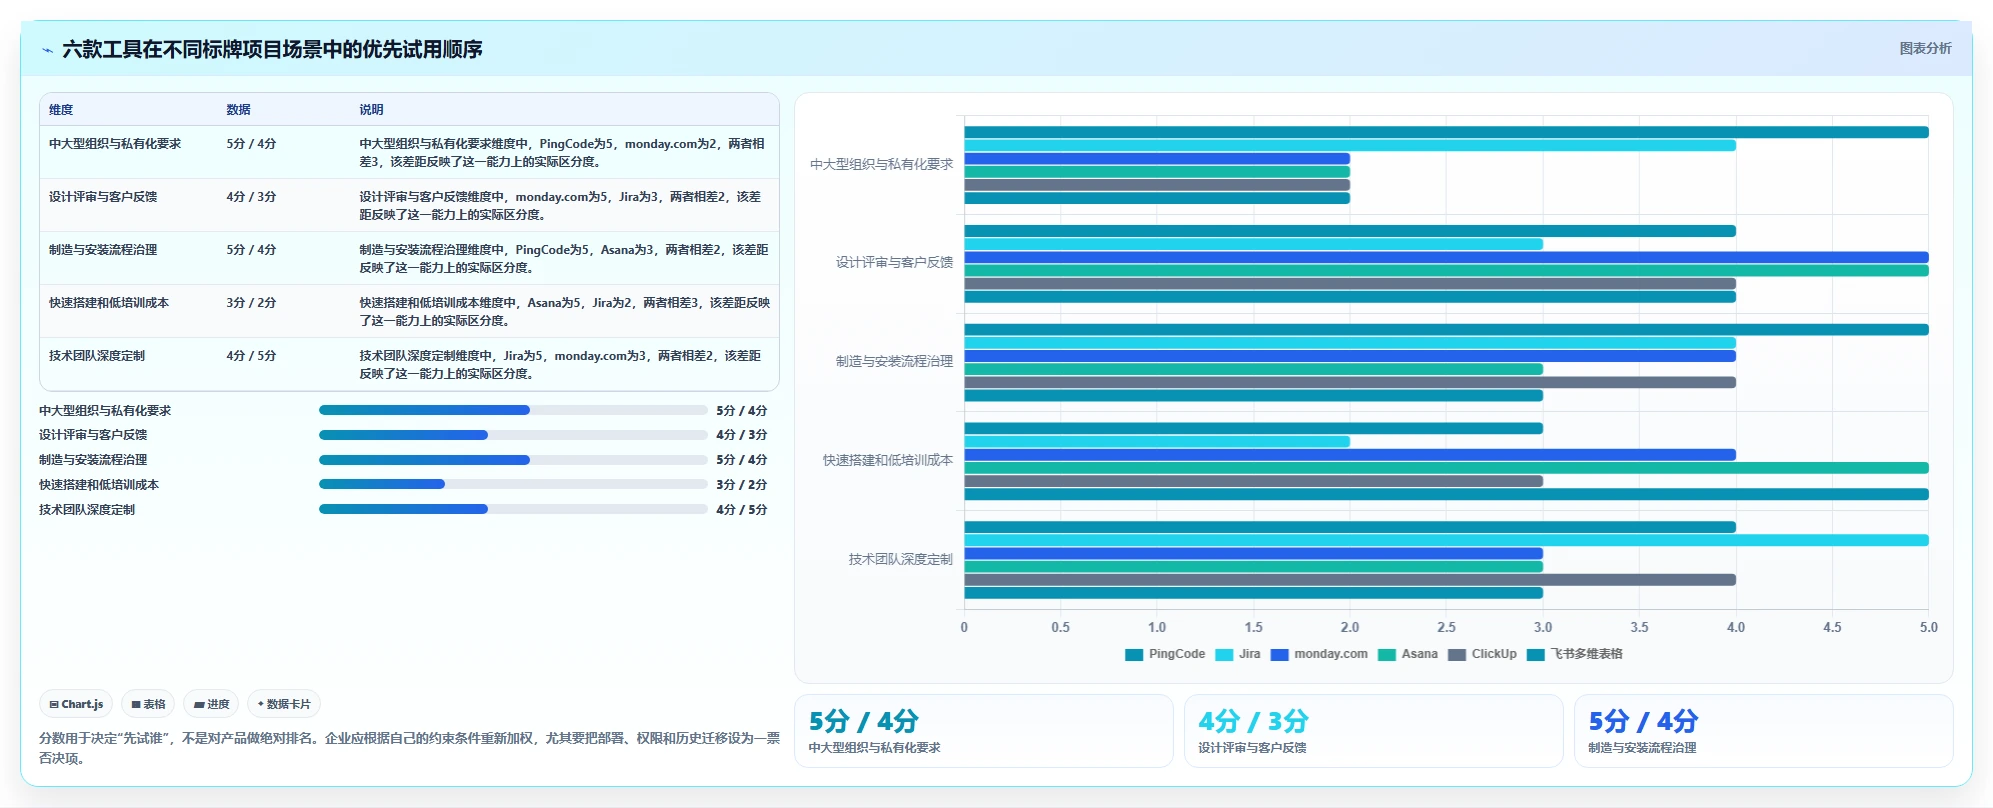
Task: Click the 说明 table column header
Action: point(371,110)
